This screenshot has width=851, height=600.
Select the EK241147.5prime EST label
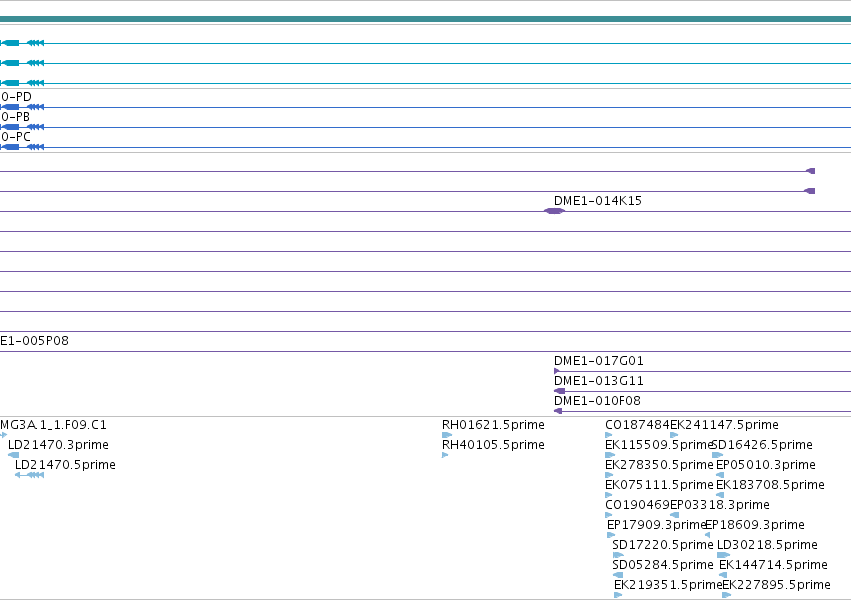point(725,425)
